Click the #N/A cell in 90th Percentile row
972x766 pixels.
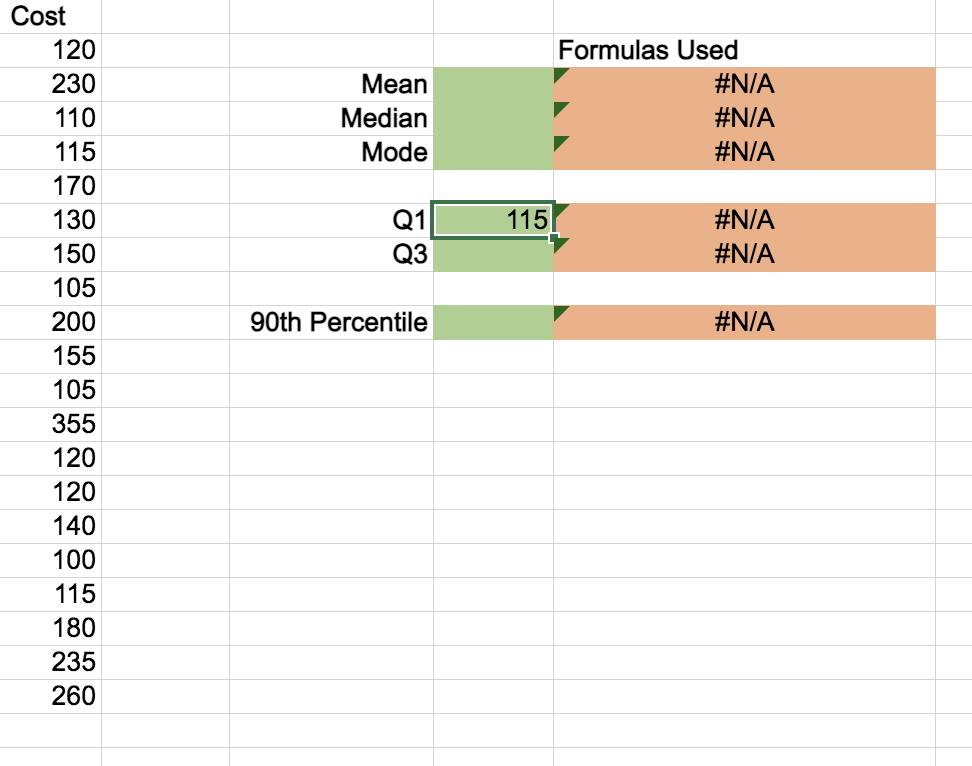(744, 322)
